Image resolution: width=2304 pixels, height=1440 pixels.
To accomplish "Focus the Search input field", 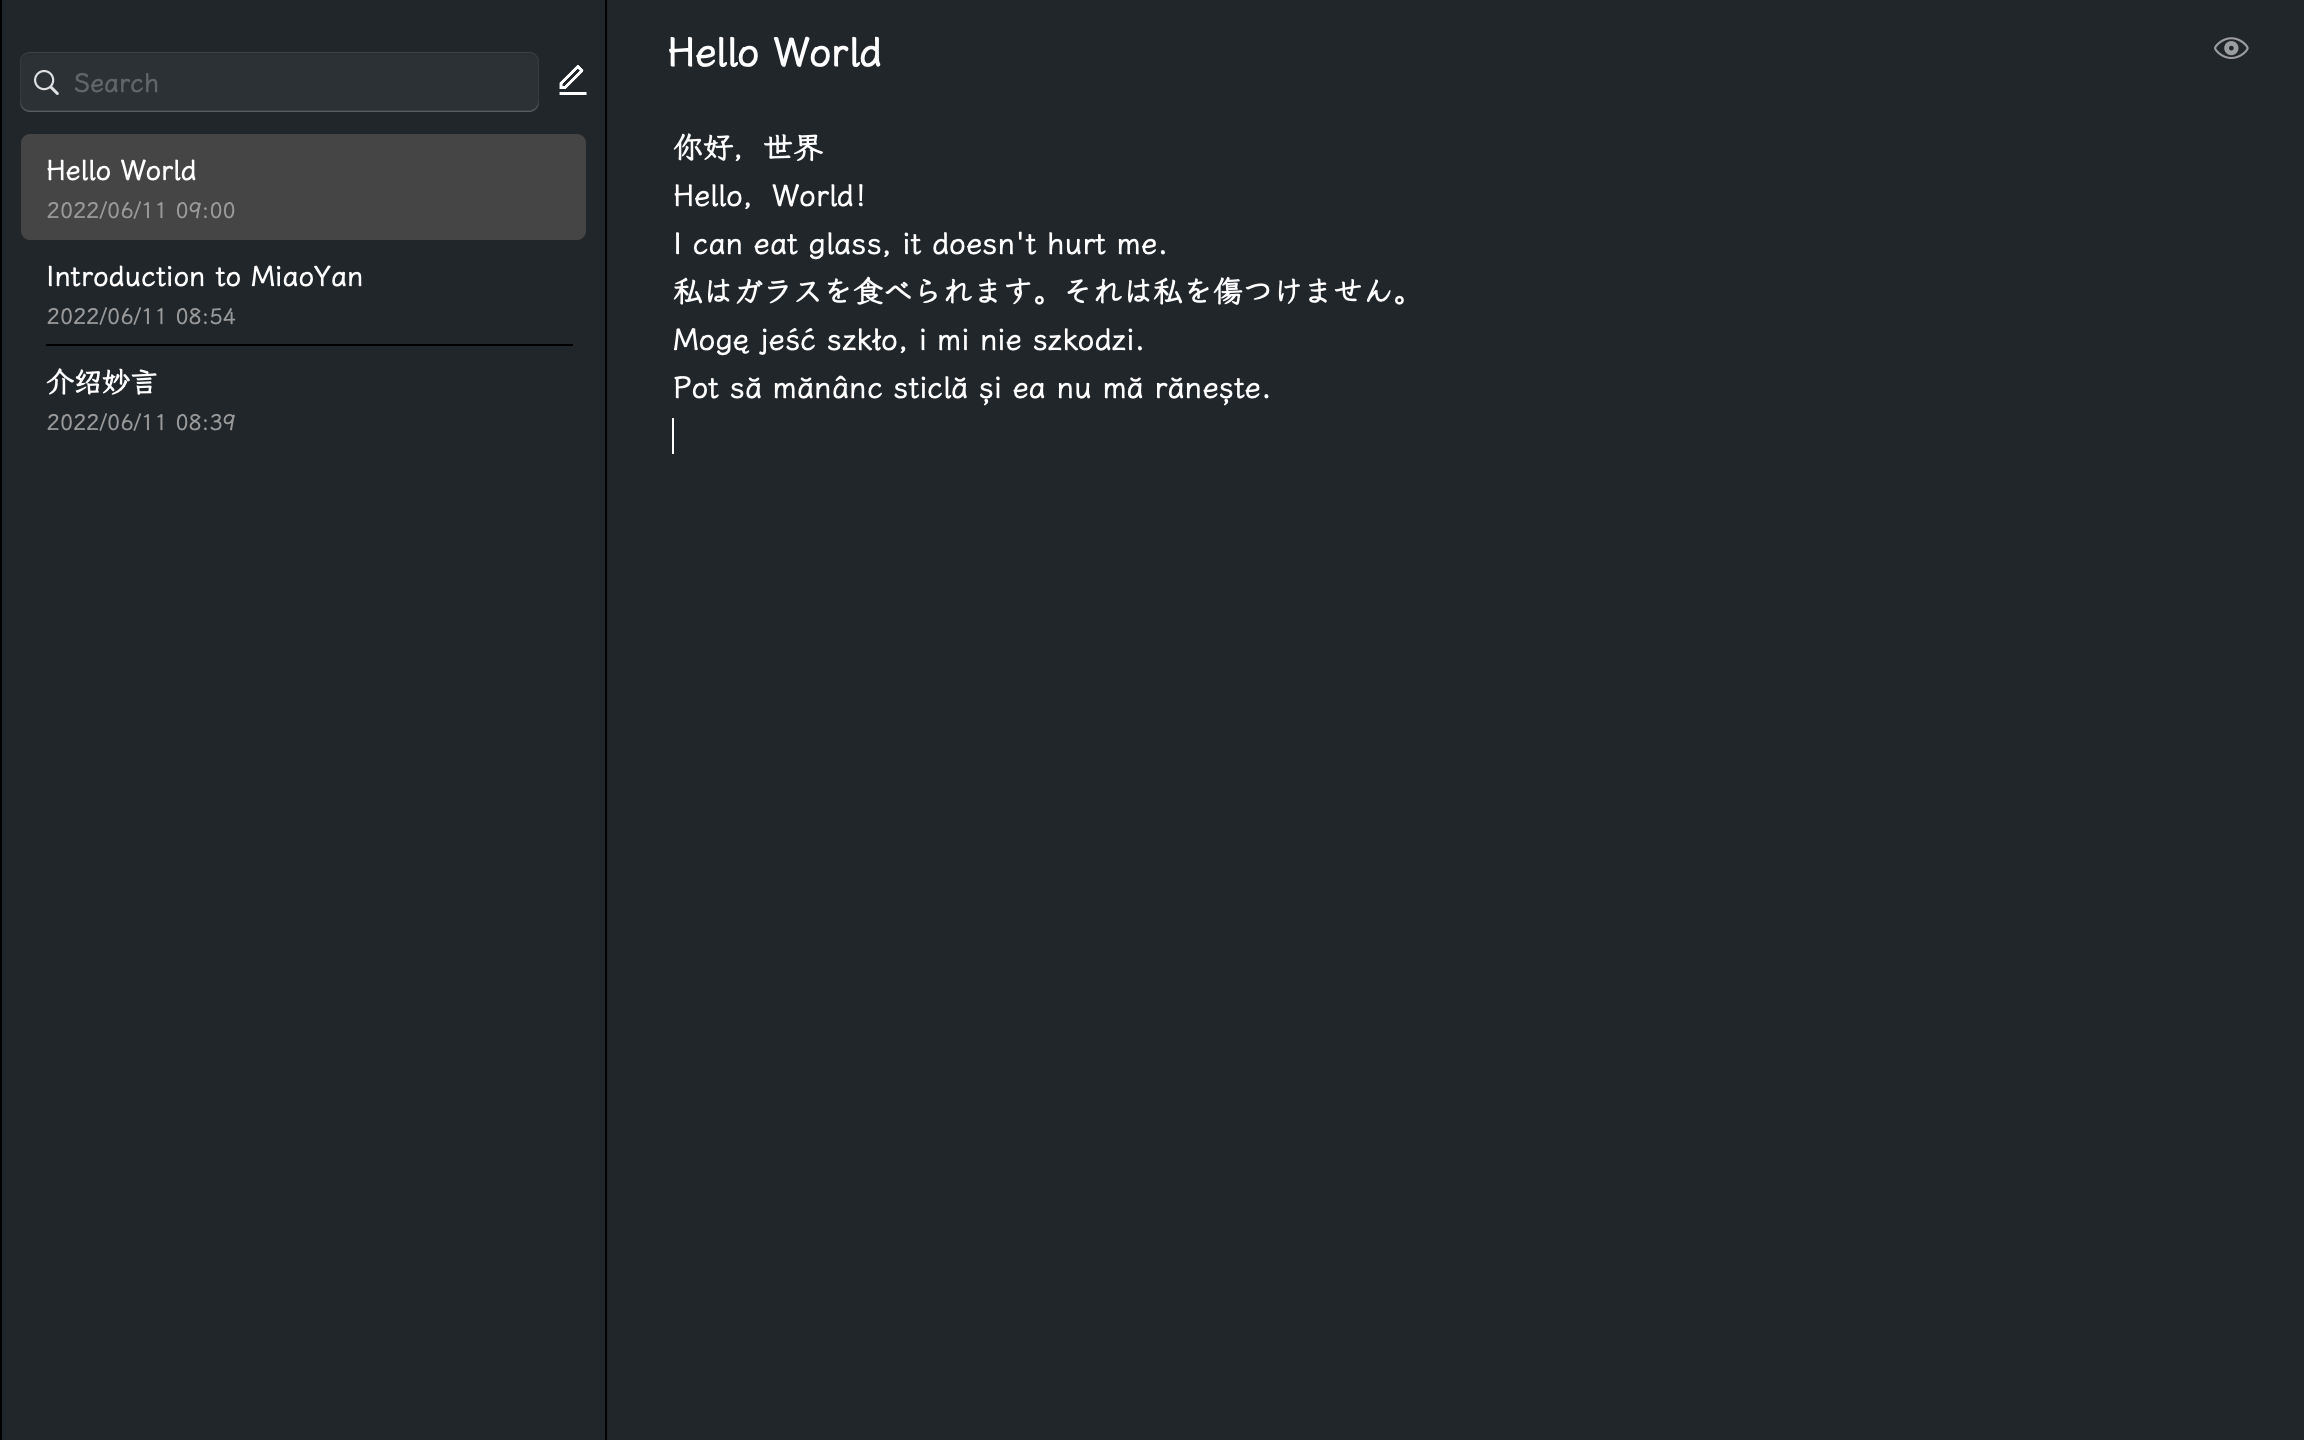I will click(279, 82).
